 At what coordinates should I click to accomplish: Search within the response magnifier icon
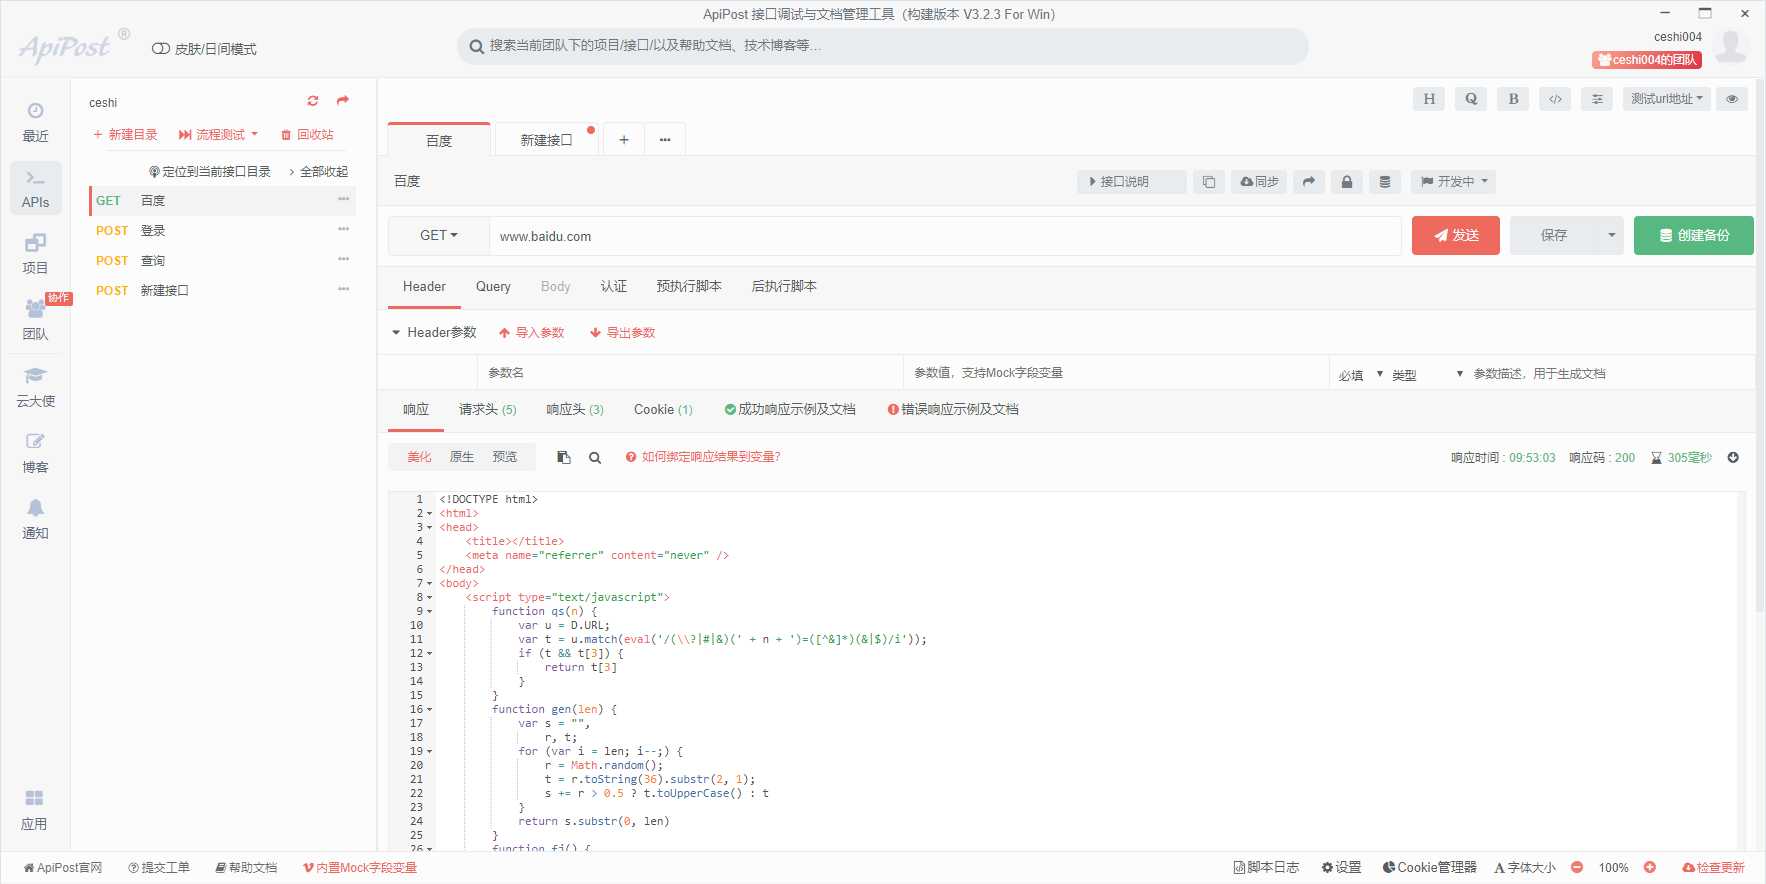click(x=595, y=458)
